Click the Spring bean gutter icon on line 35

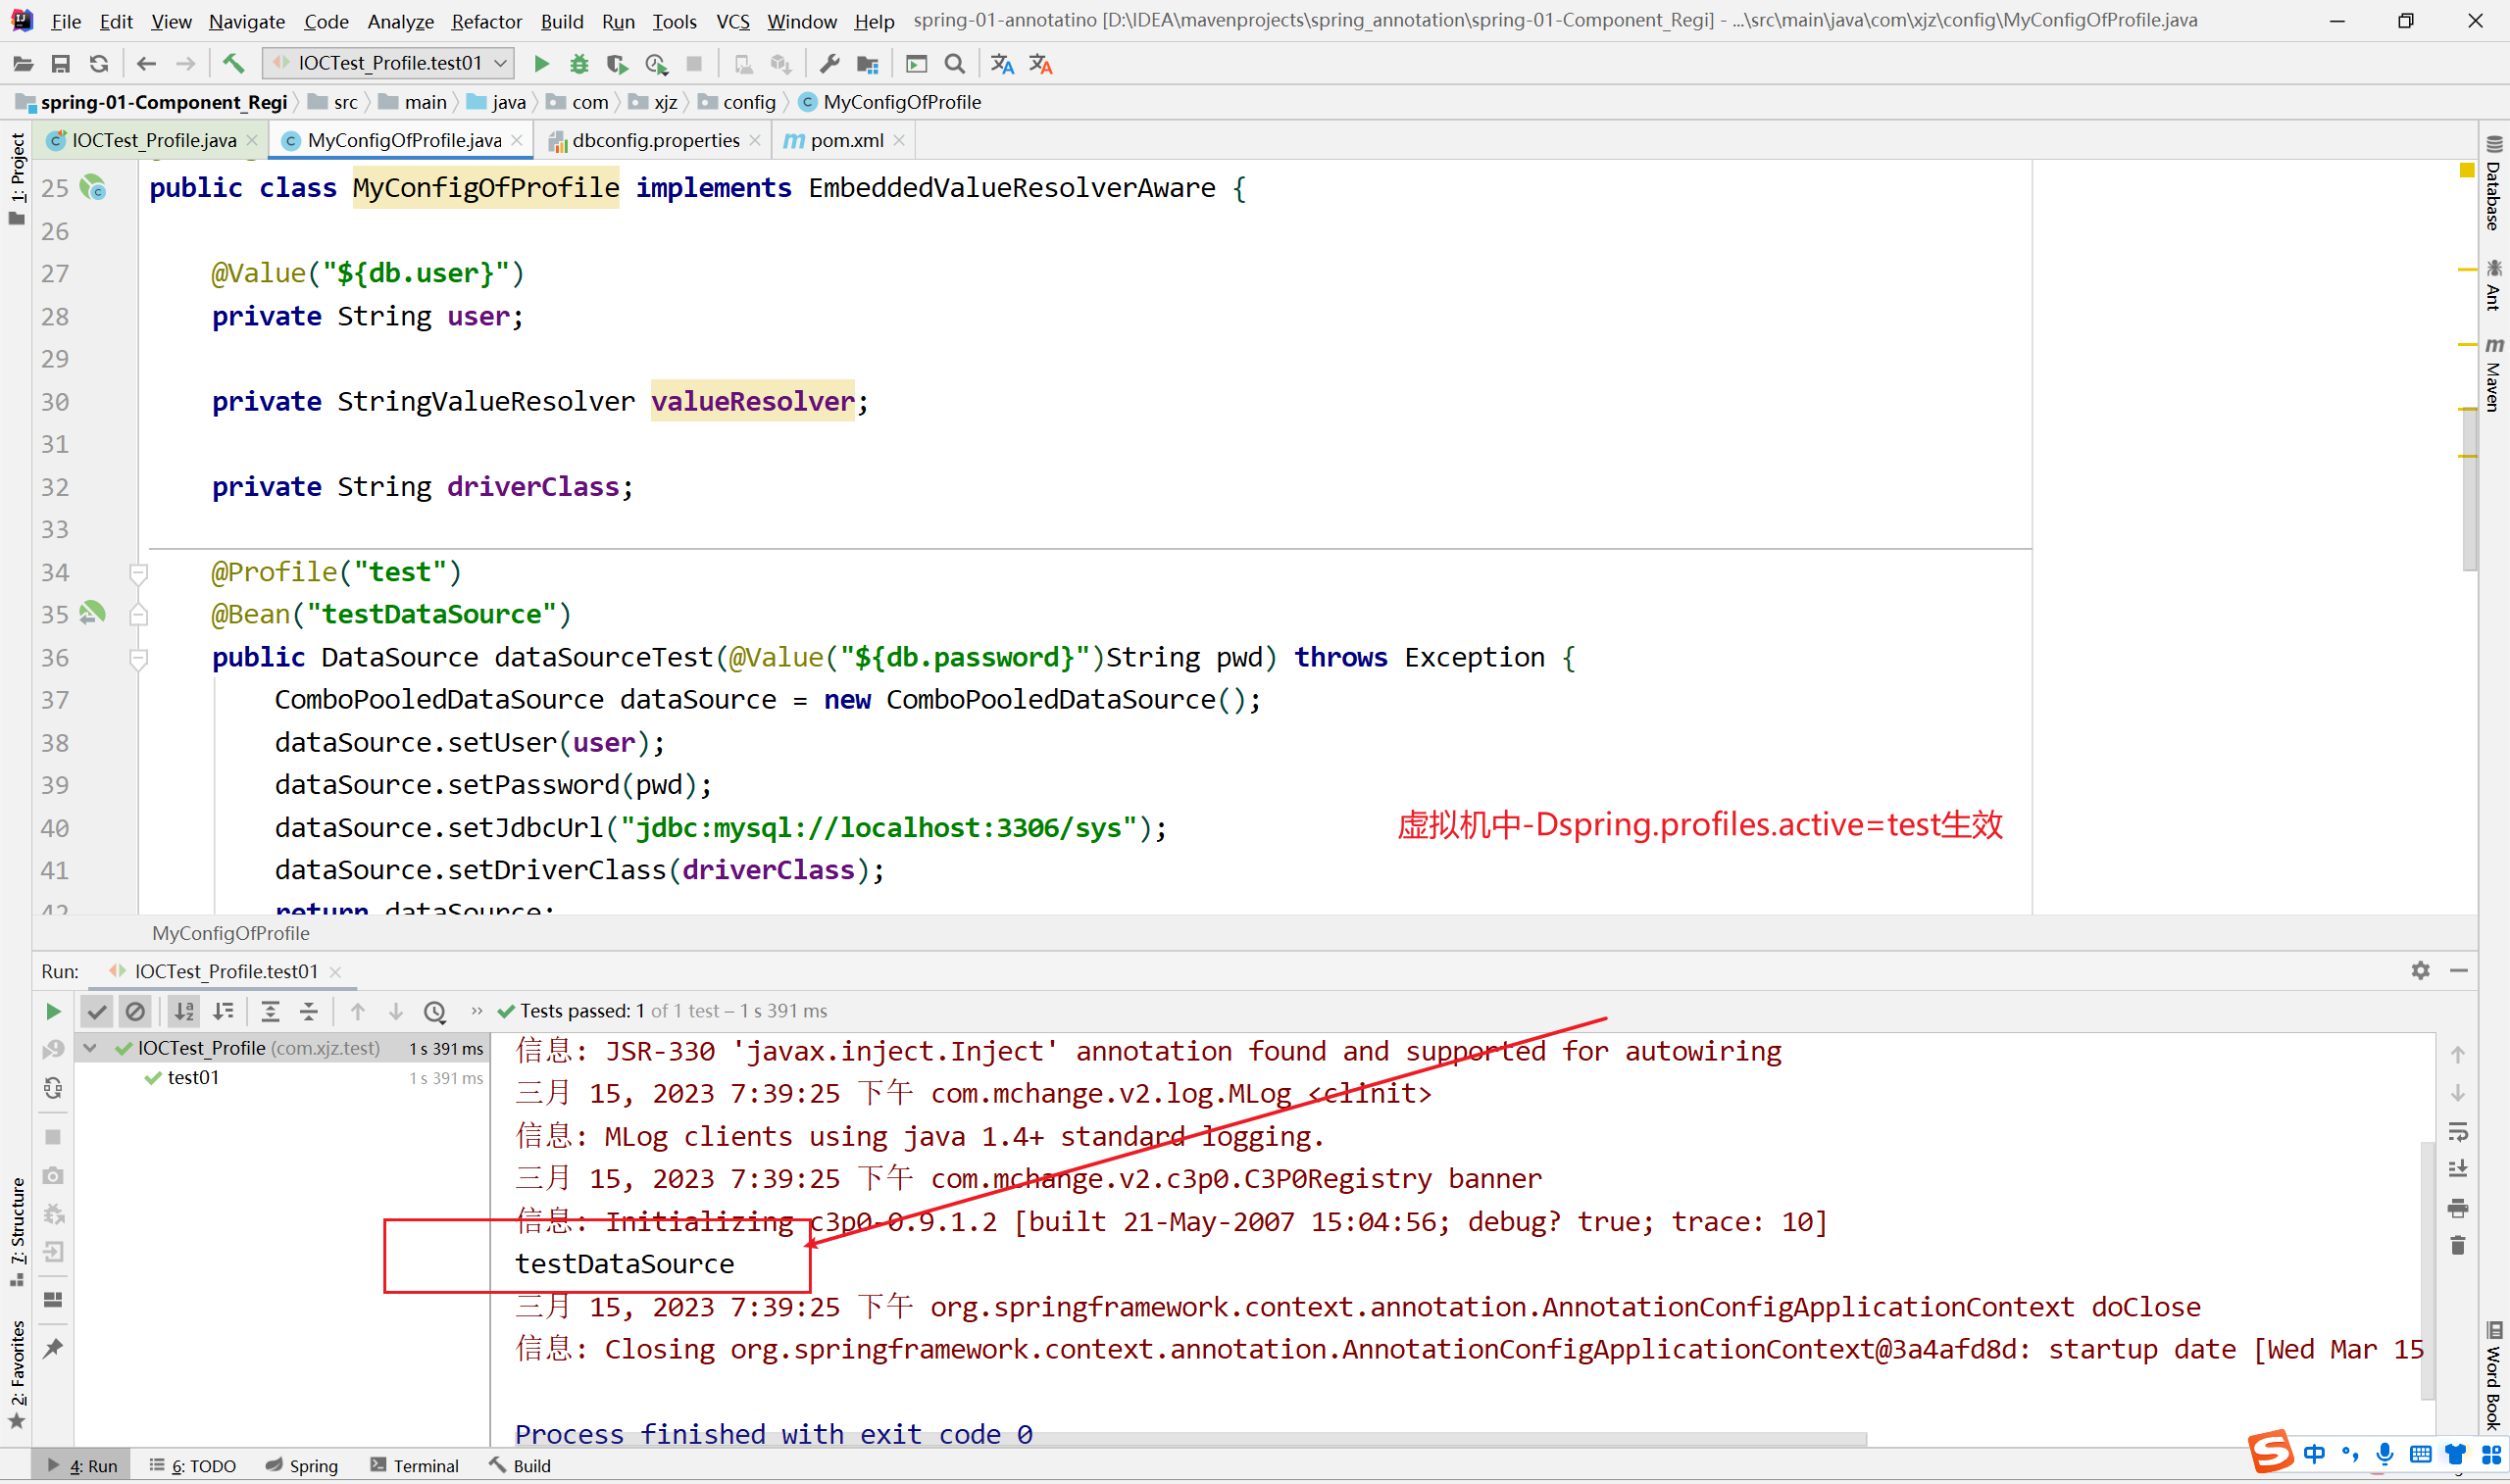tap(92, 613)
